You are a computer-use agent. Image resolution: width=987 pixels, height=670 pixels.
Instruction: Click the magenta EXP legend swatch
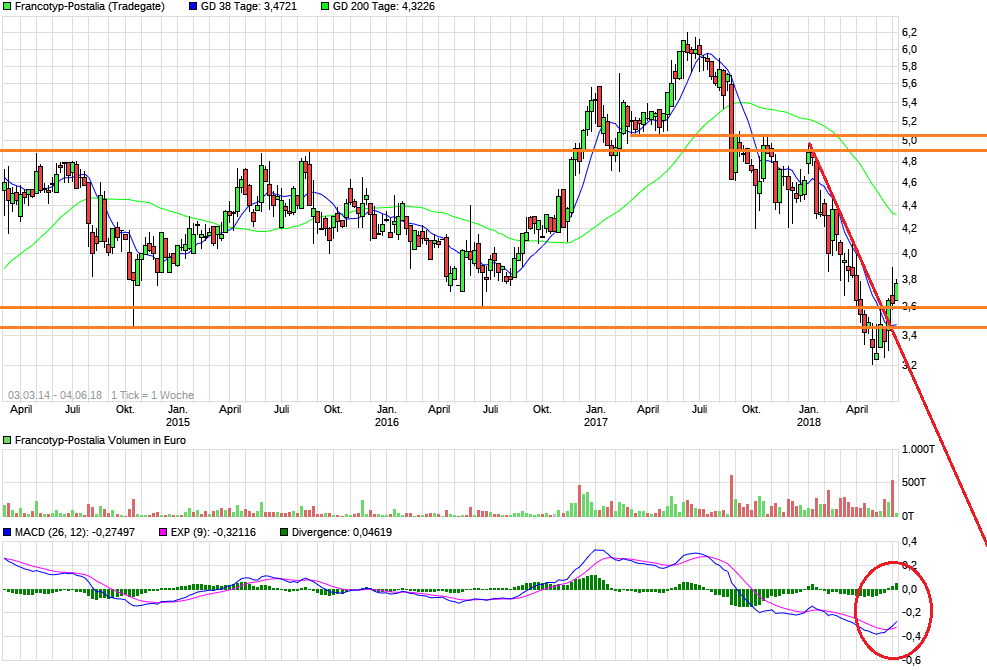[163, 532]
